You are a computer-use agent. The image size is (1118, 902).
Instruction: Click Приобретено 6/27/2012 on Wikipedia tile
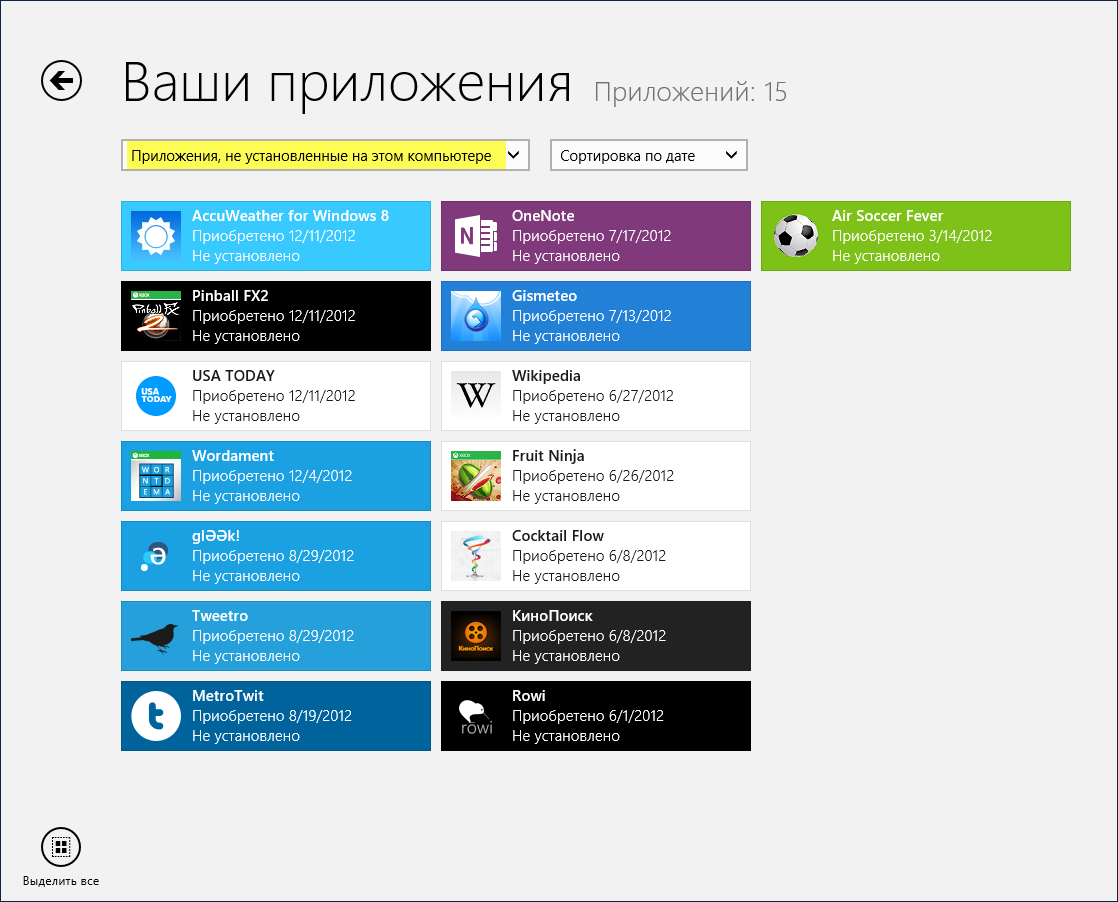coord(593,396)
